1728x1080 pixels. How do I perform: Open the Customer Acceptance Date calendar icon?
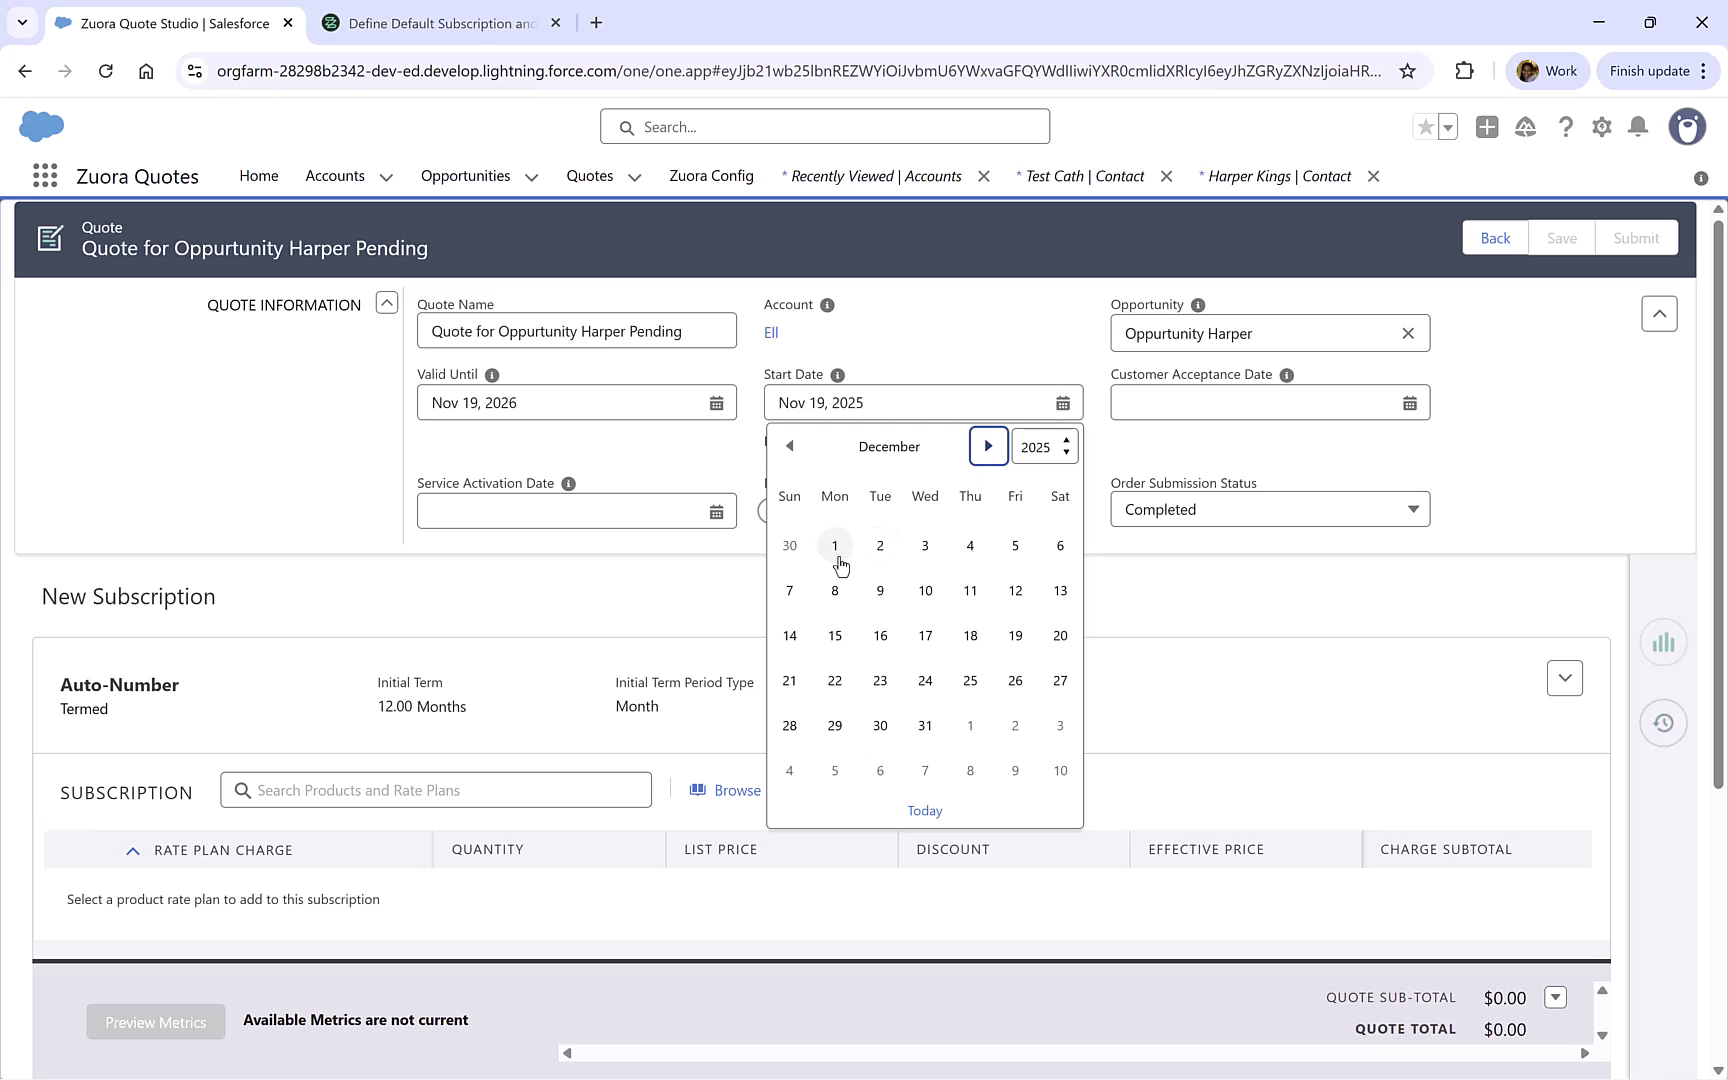[1410, 402]
